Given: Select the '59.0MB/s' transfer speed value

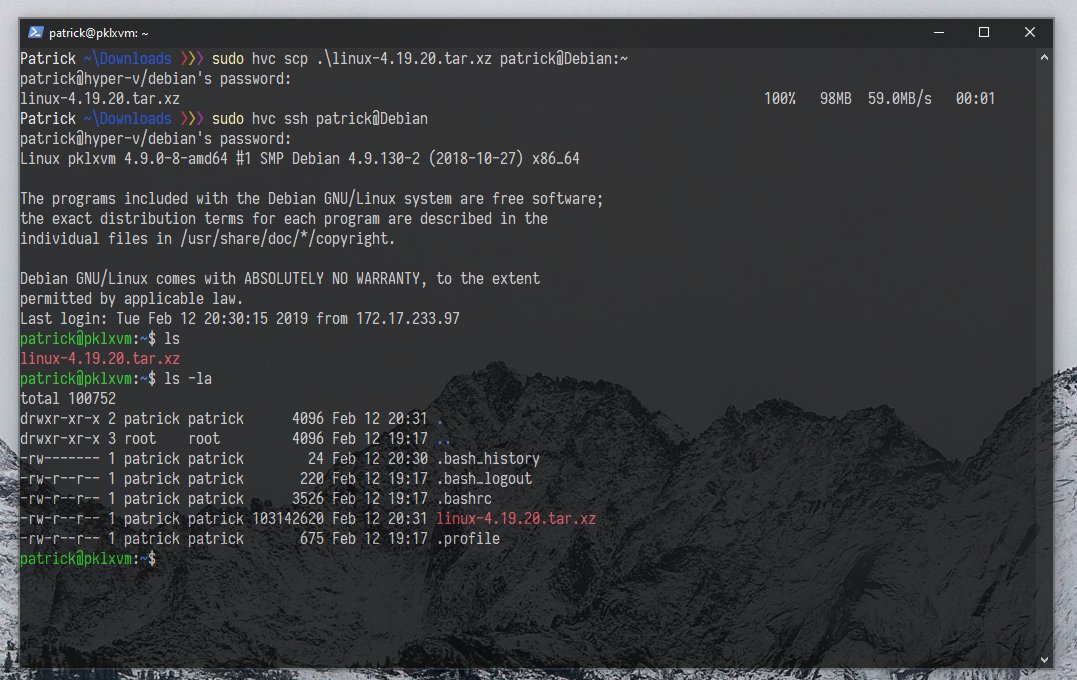Looking at the screenshot, I should [x=900, y=99].
